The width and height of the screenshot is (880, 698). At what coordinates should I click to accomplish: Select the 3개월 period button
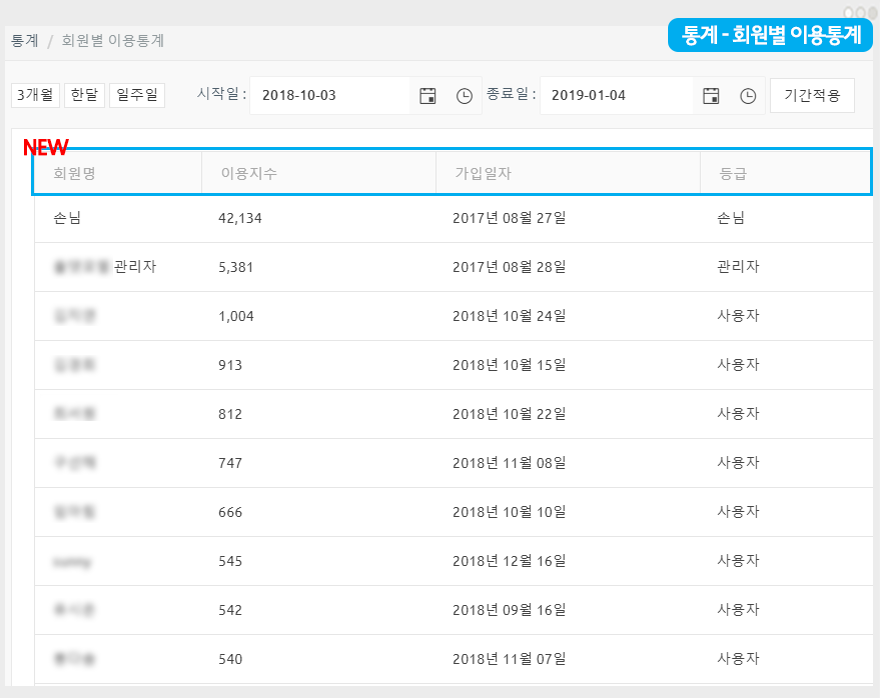coord(36,95)
